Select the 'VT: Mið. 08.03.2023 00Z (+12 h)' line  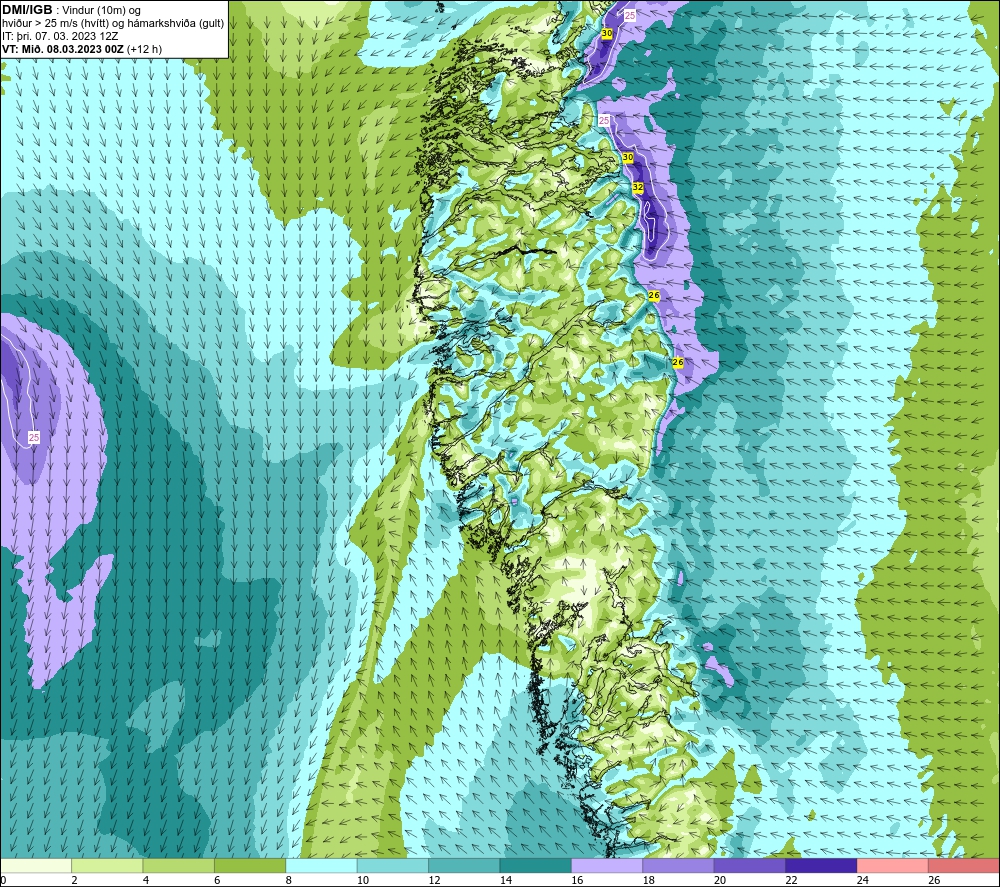coord(82,49)
